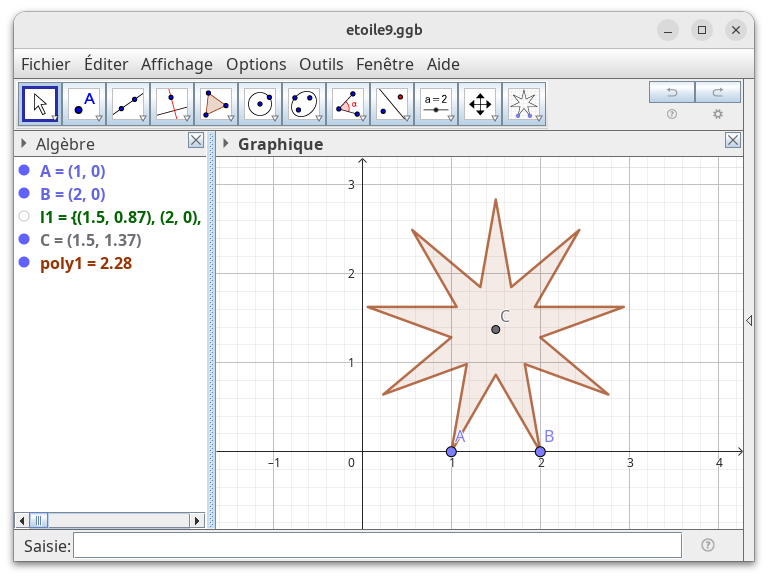Choose the Line through two points tool
Image resolution: width=768 pixels, height=578 pixels.
[128, 103]
